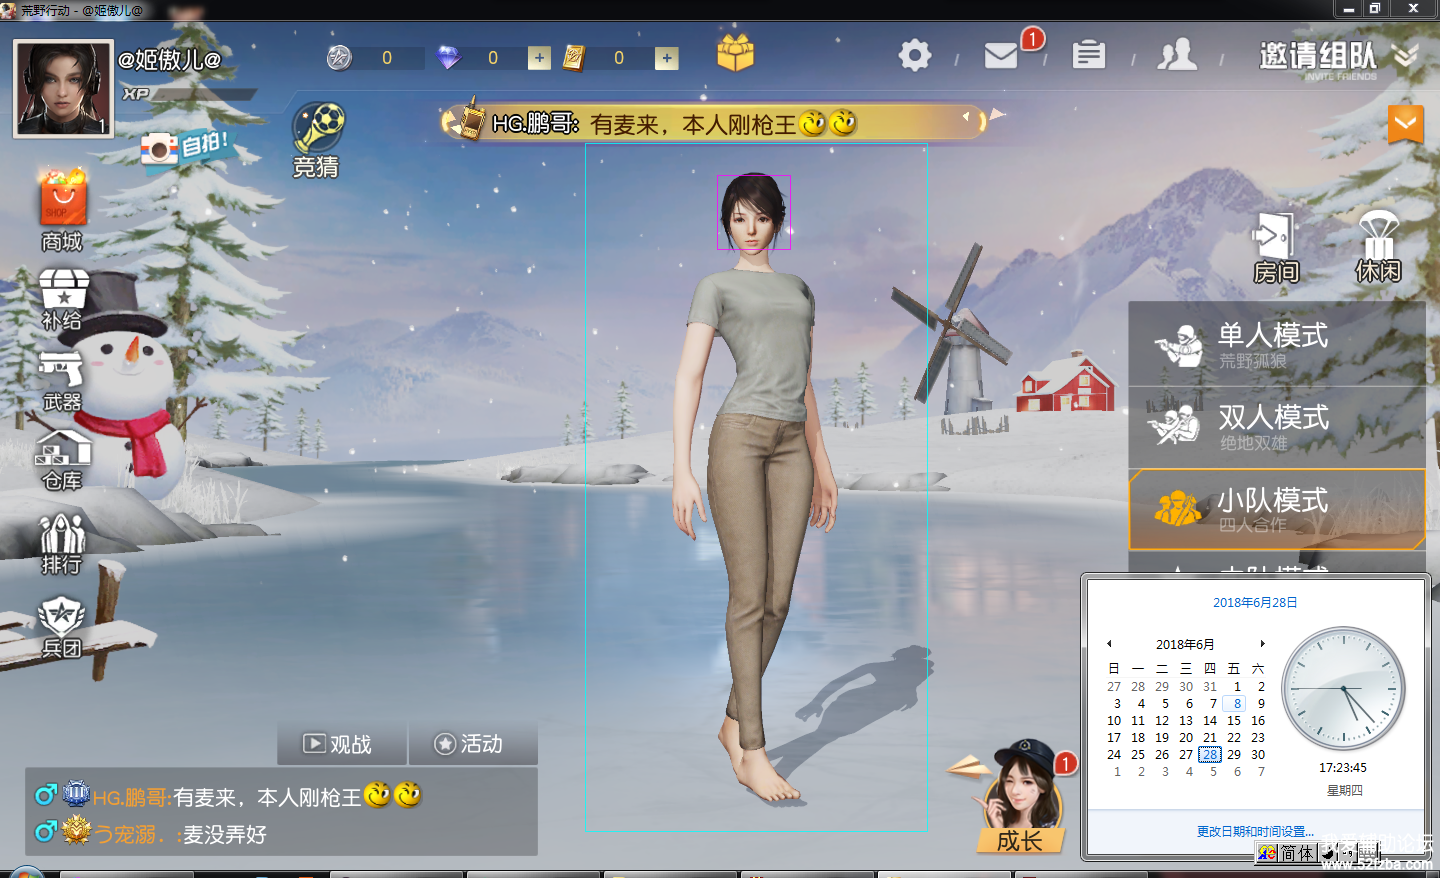Open the 休闲 parachute icon
The width and height of the screenshot is (1440, 878).
click(x=1378, y=246)
